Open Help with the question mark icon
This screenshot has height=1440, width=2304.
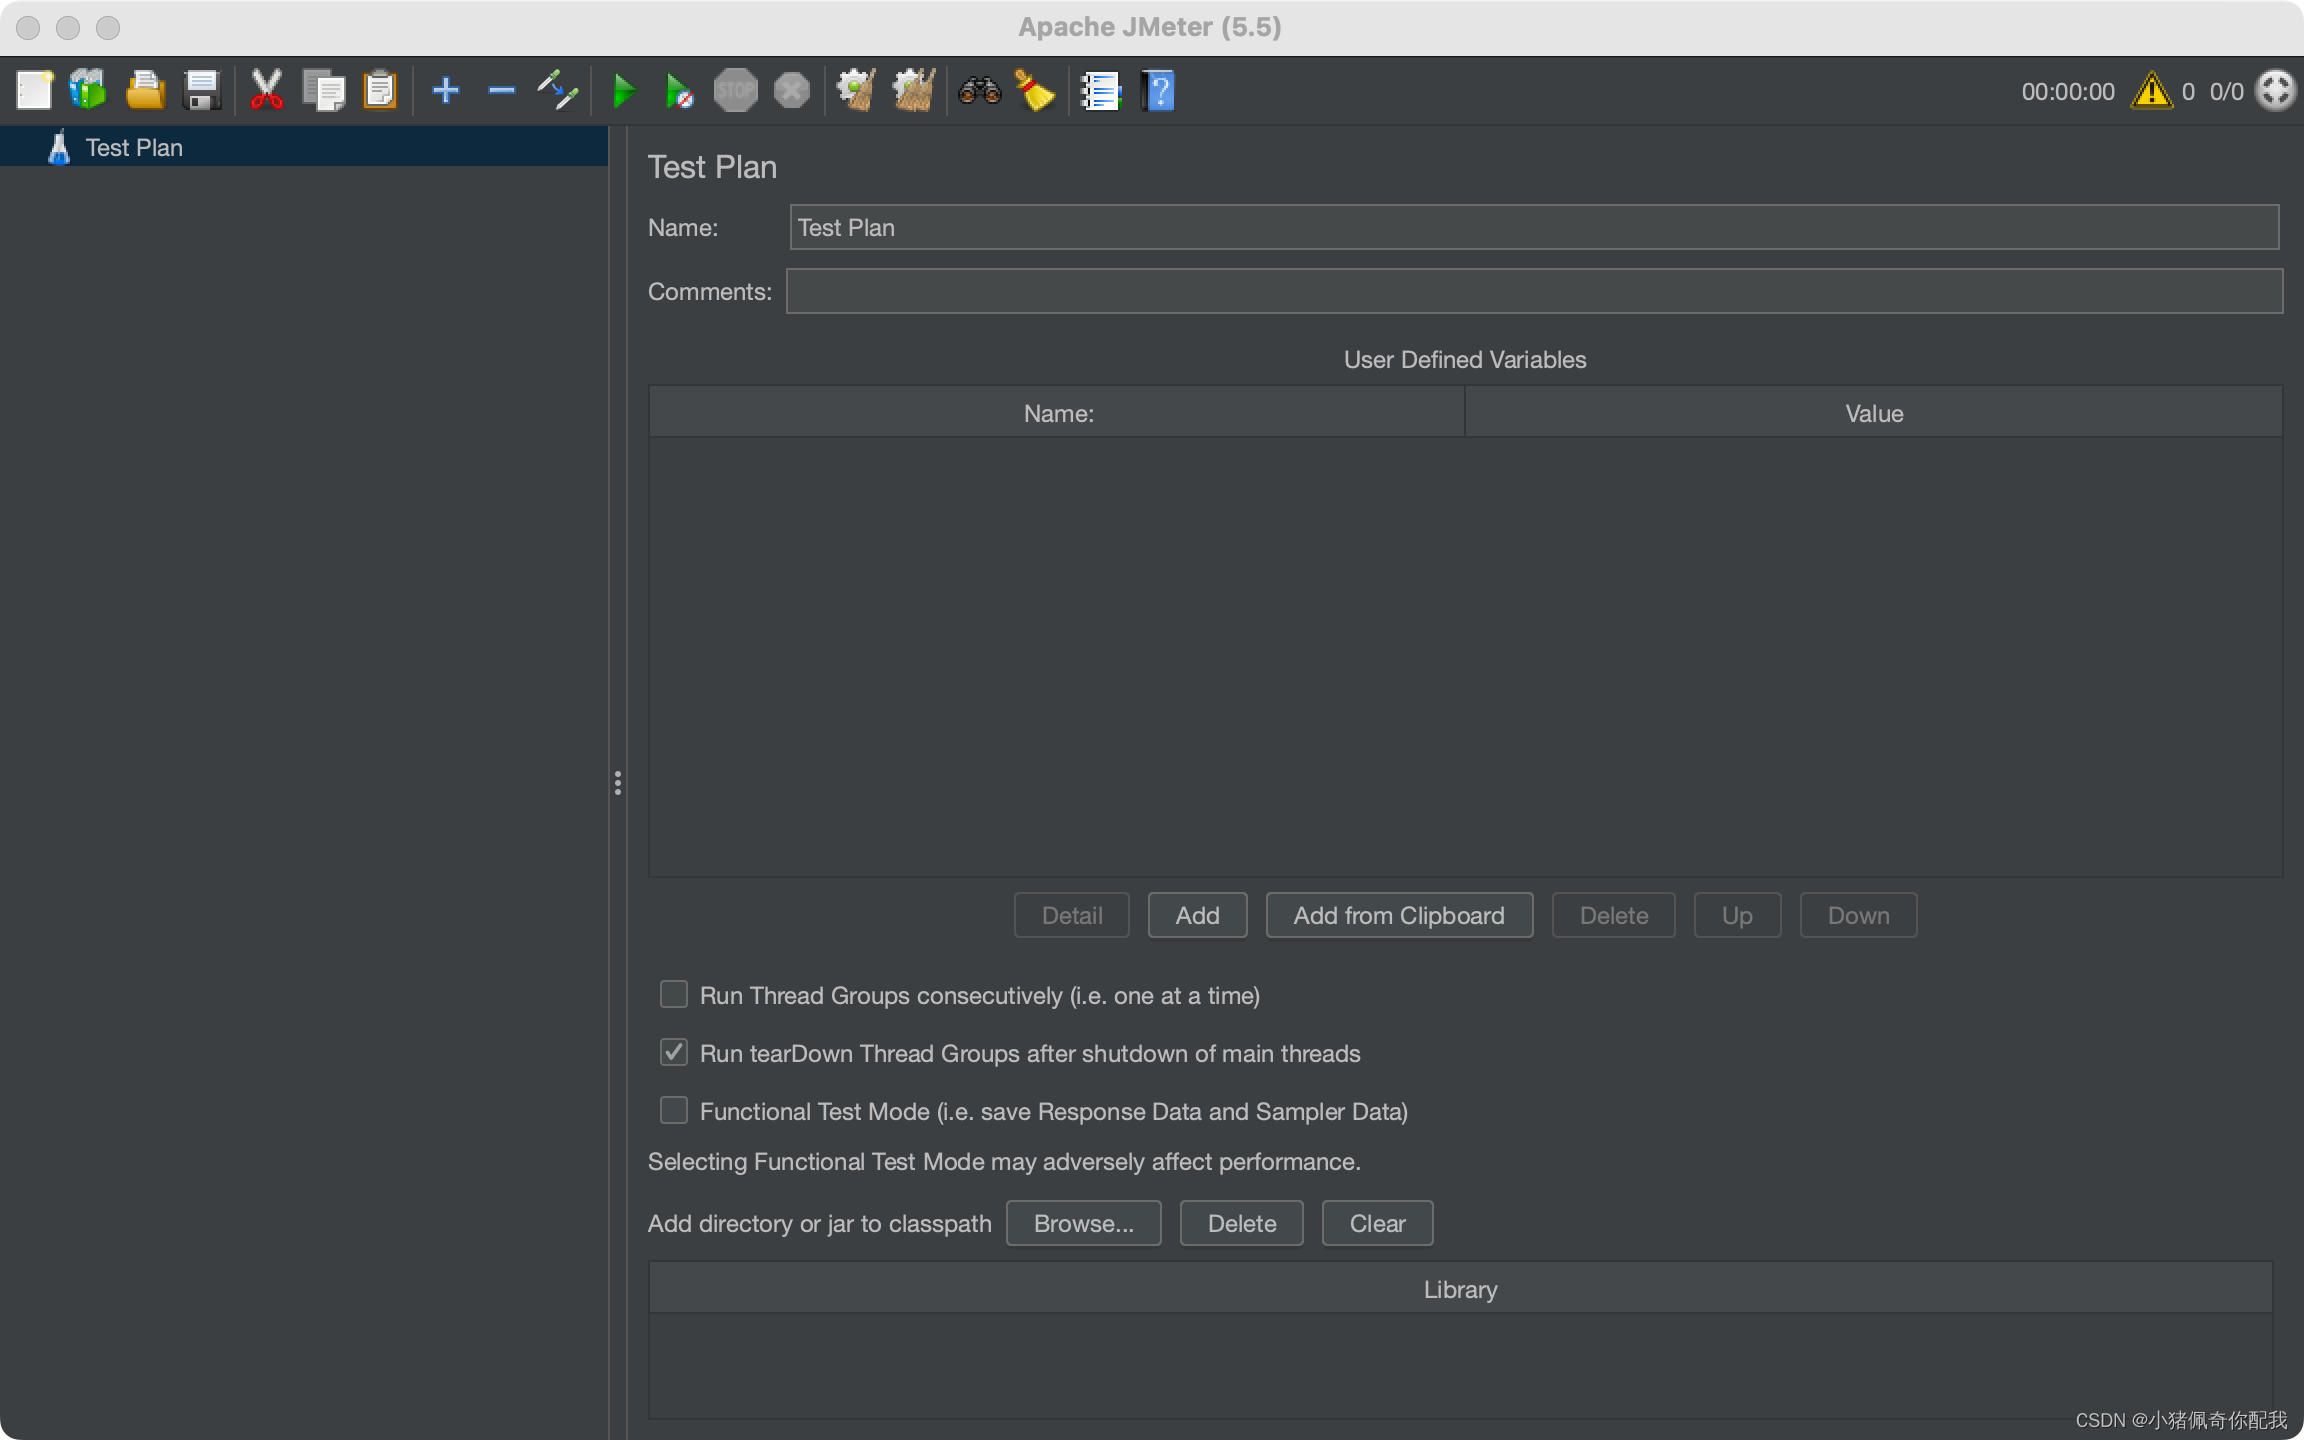pyautogui.click(x=1158, y=91)
